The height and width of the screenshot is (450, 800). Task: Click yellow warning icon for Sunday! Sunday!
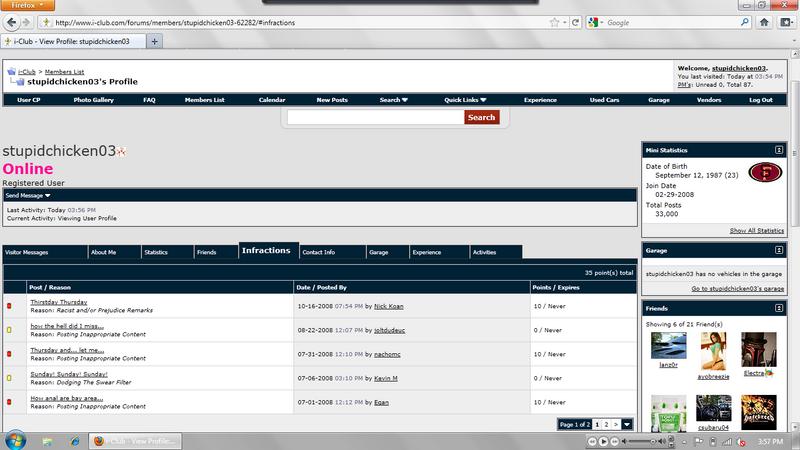click(x=9, y=377)
